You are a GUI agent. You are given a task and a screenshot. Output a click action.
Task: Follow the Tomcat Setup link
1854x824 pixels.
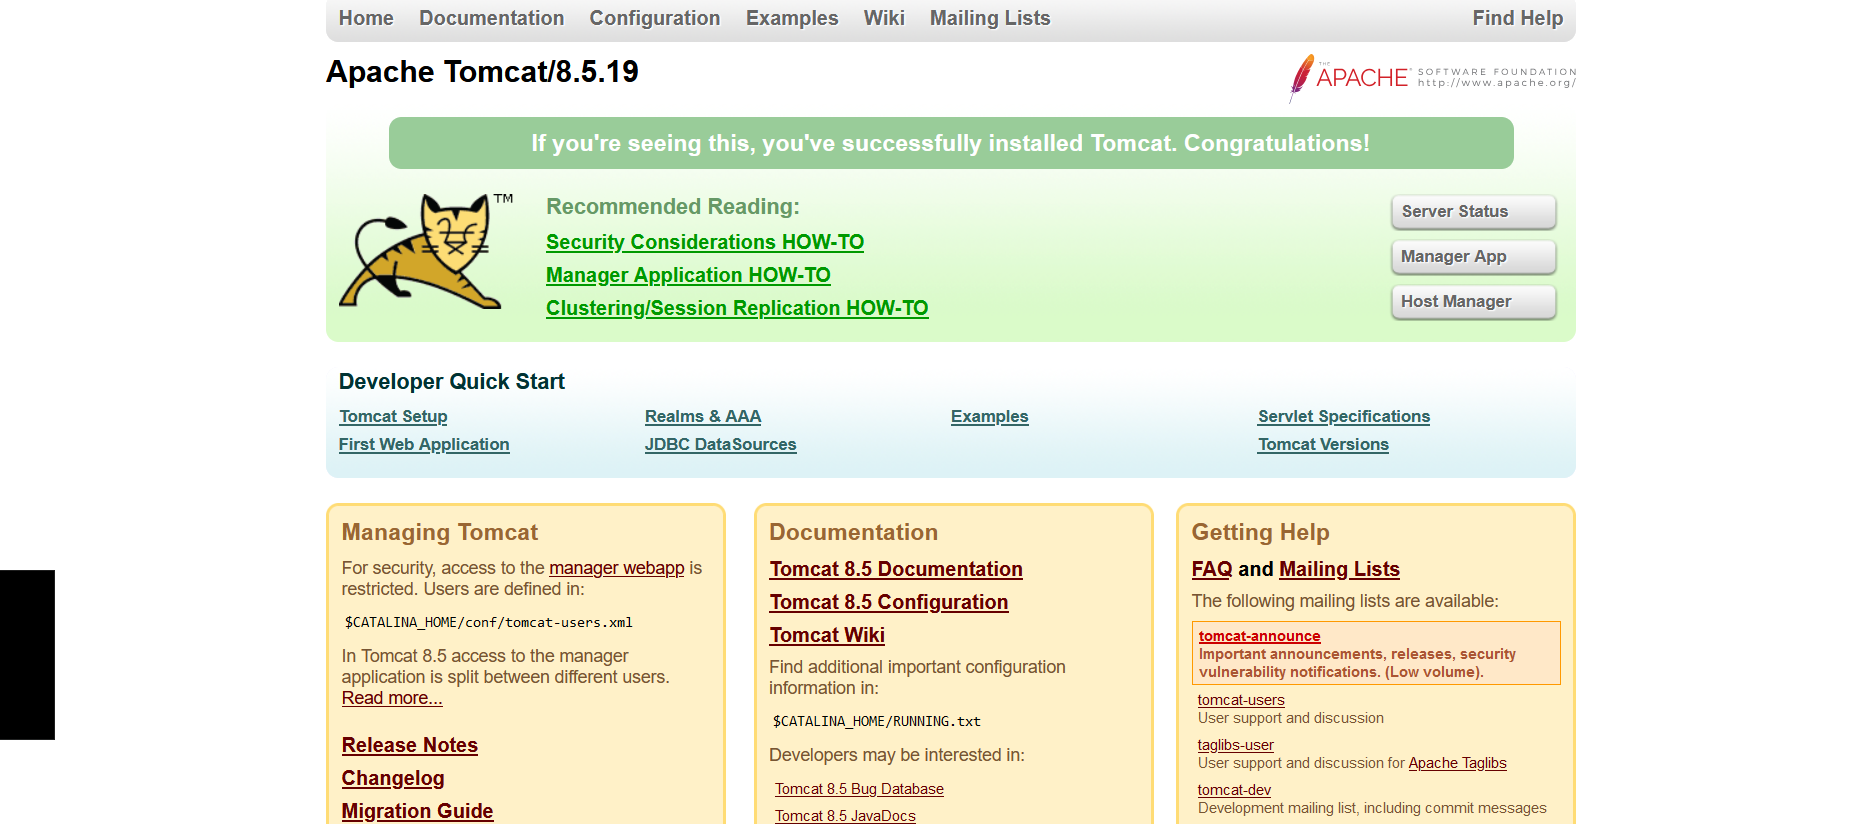coord(393,416)
